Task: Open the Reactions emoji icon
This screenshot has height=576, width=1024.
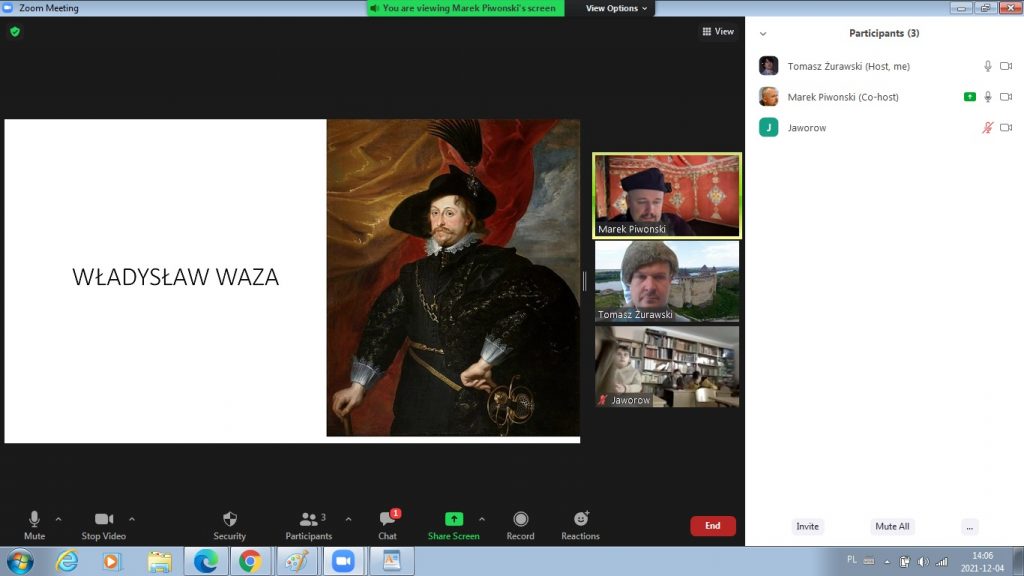Action: (580, 520)
